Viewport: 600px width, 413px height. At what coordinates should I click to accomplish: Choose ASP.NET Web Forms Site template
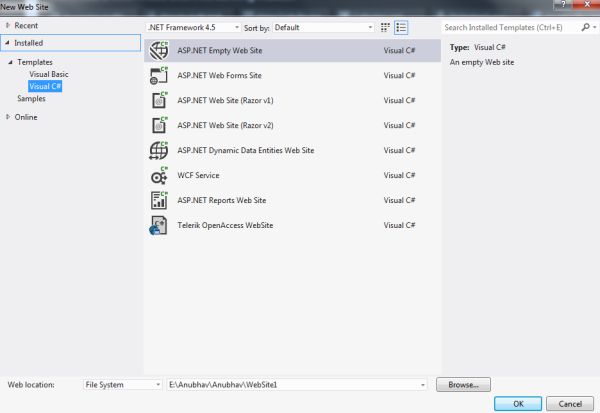tap(292, 75)
